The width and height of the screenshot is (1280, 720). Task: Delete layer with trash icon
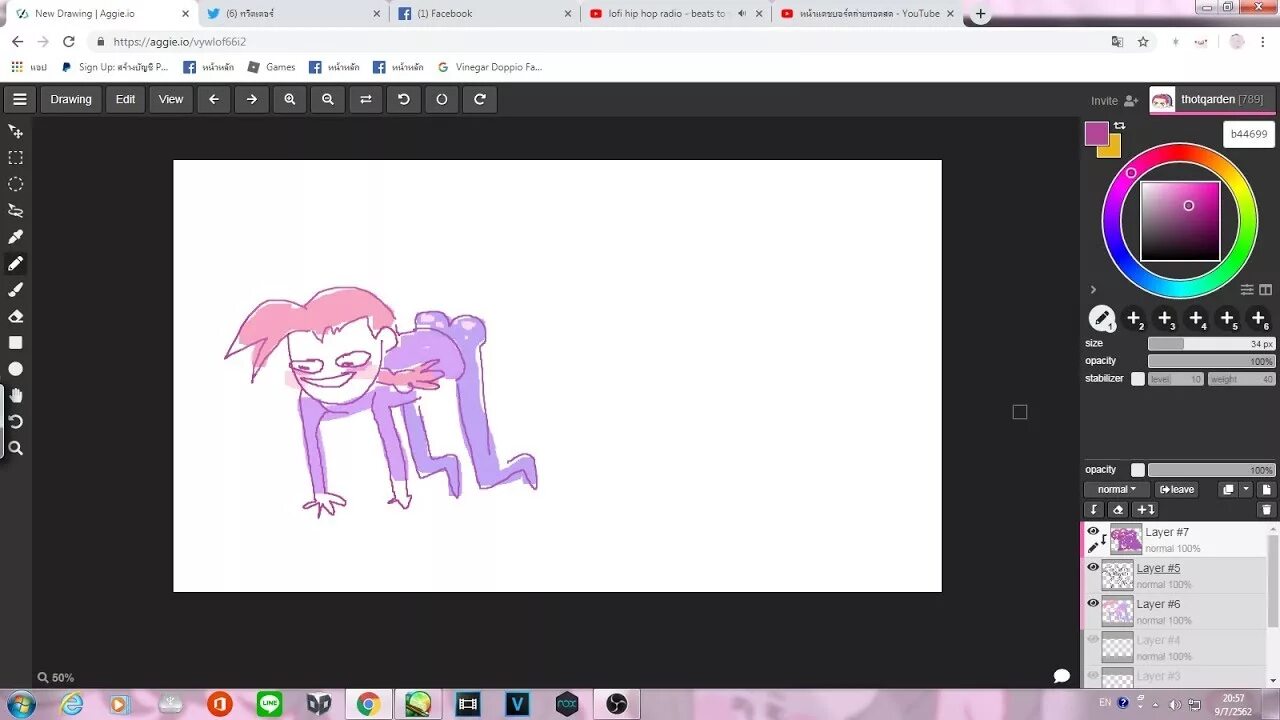pyautogui.click(x=1266, y=510)
